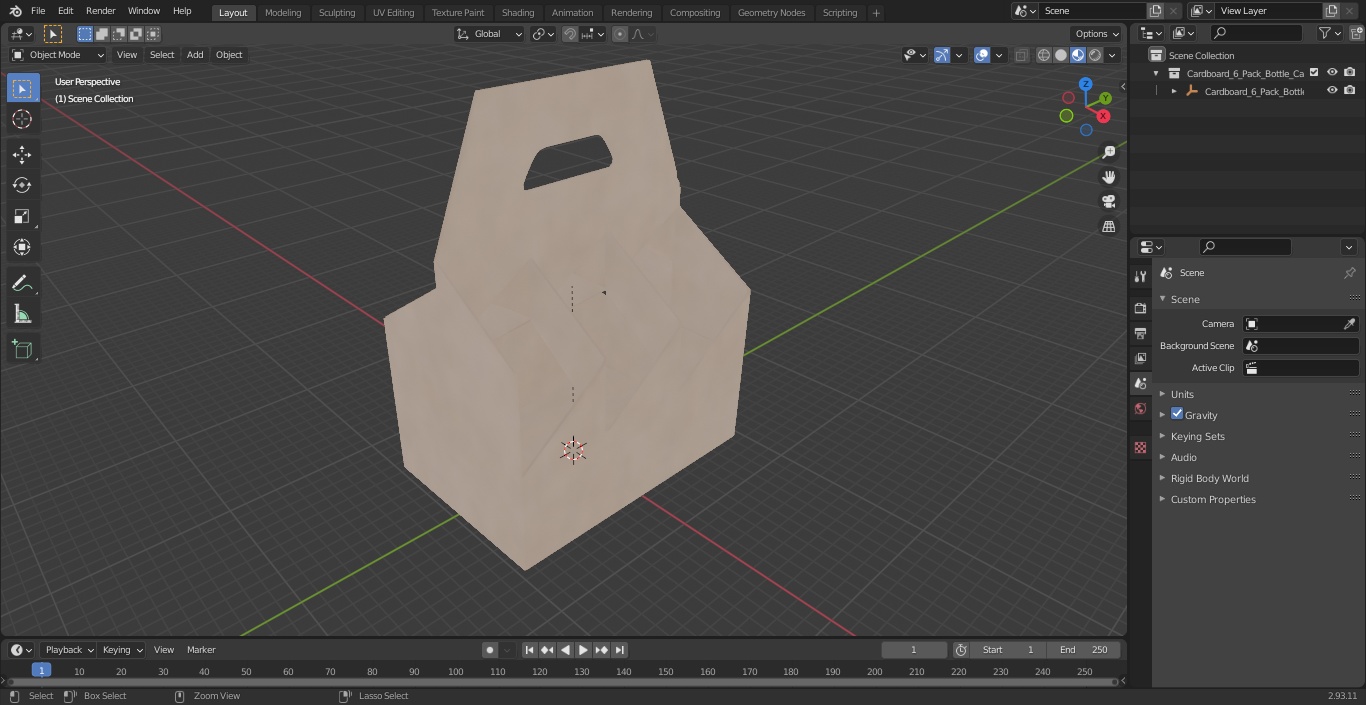1366x705 pixels.
Task: Toggle X-ray view button
Action: 1021,55
